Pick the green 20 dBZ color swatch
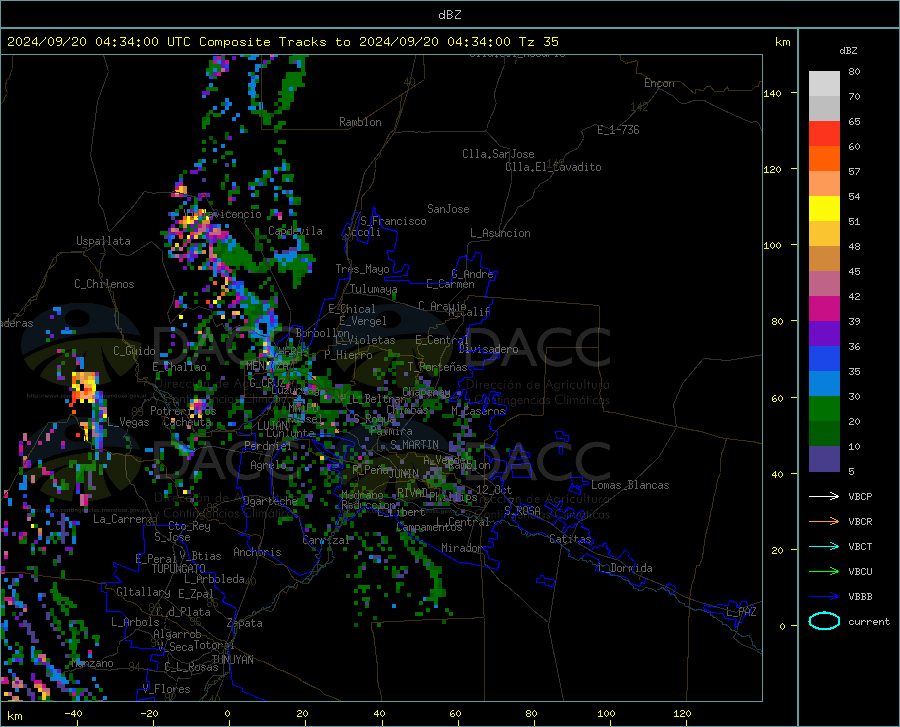Screen dimensions: 900x727 tap(824, 409)
